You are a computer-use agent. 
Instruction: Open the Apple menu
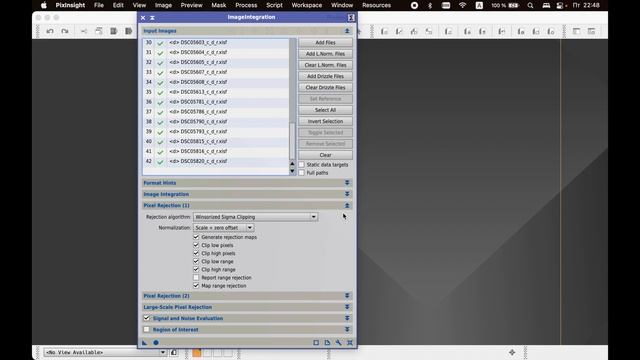point(44,5)
